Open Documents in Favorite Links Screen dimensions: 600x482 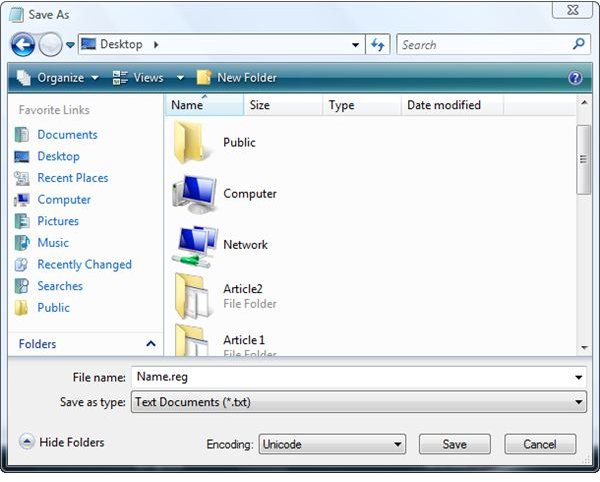click(67, 135)
